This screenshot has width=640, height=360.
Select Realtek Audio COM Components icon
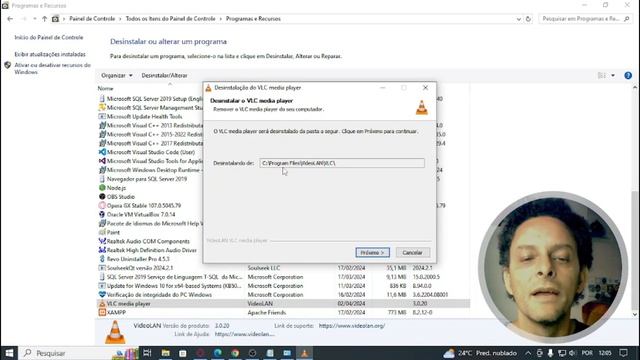pyautogui.click(x=102, y=241)
